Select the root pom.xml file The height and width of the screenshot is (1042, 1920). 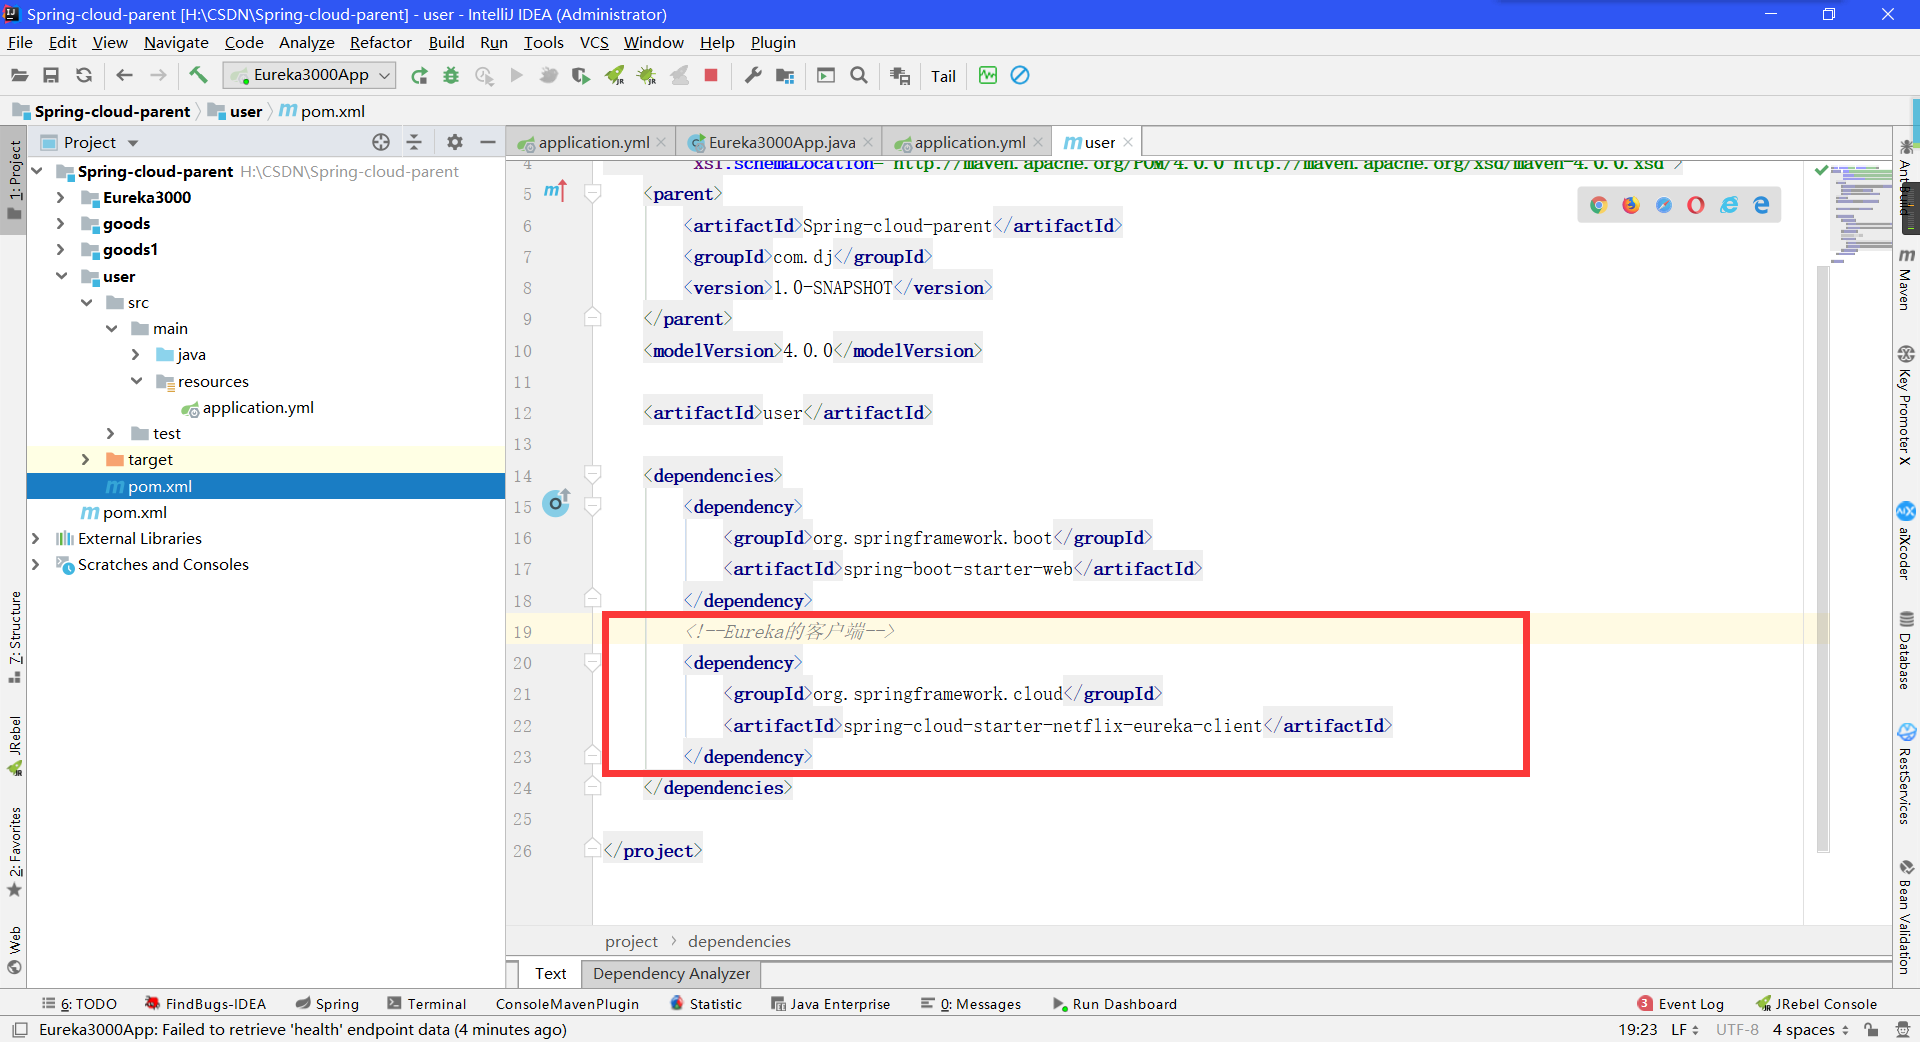coord(134,513)
